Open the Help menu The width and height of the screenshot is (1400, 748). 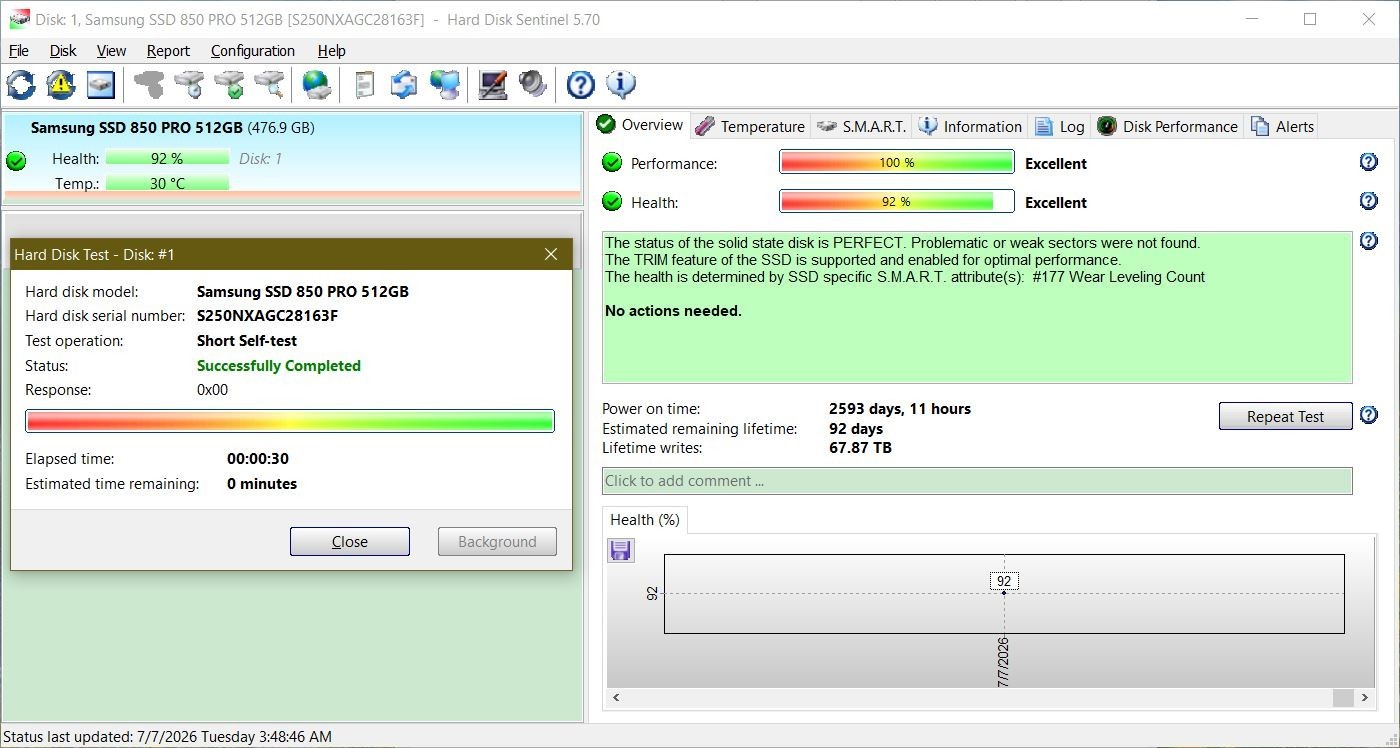(x=331, y=51)
